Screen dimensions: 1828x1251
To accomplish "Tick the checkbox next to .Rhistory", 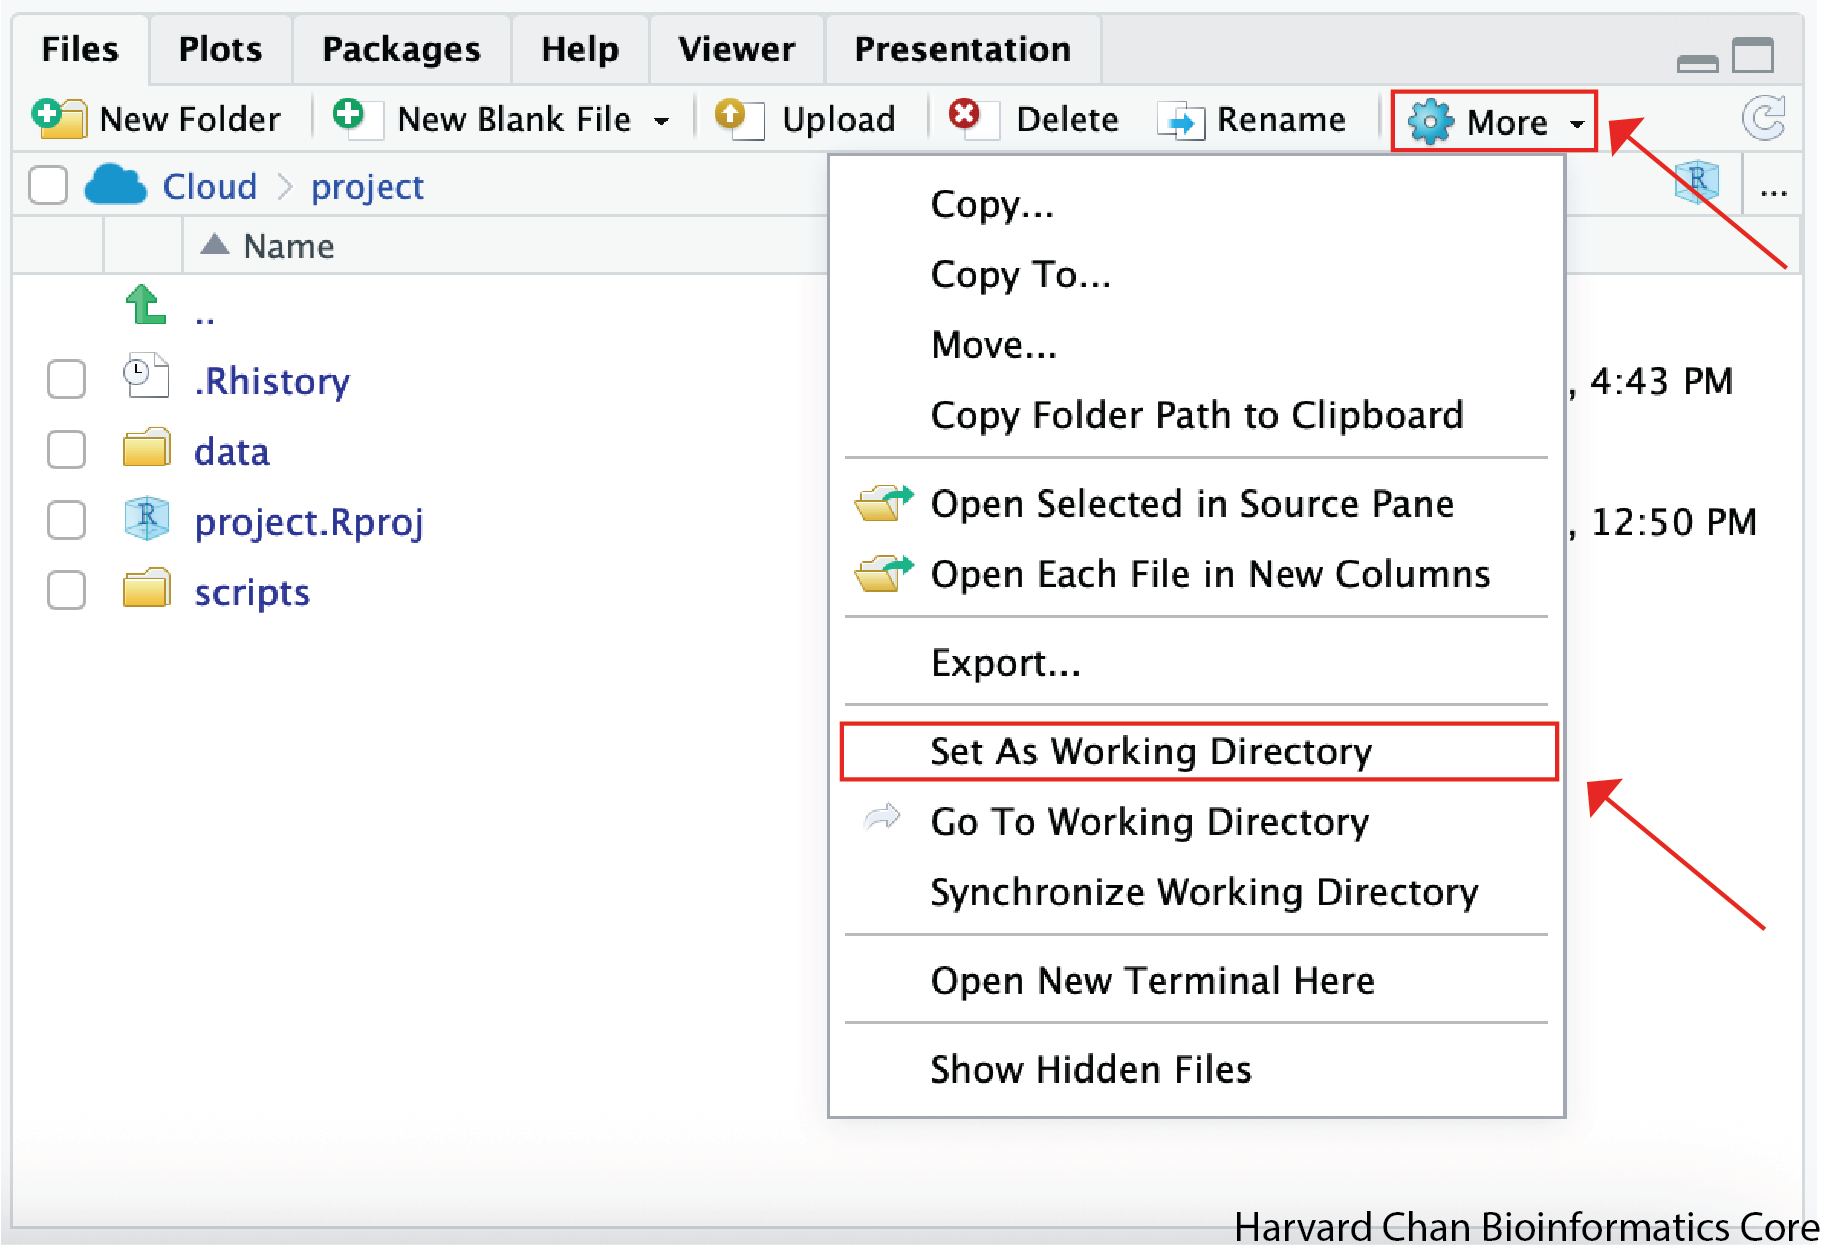I will [x=67, y=380].
